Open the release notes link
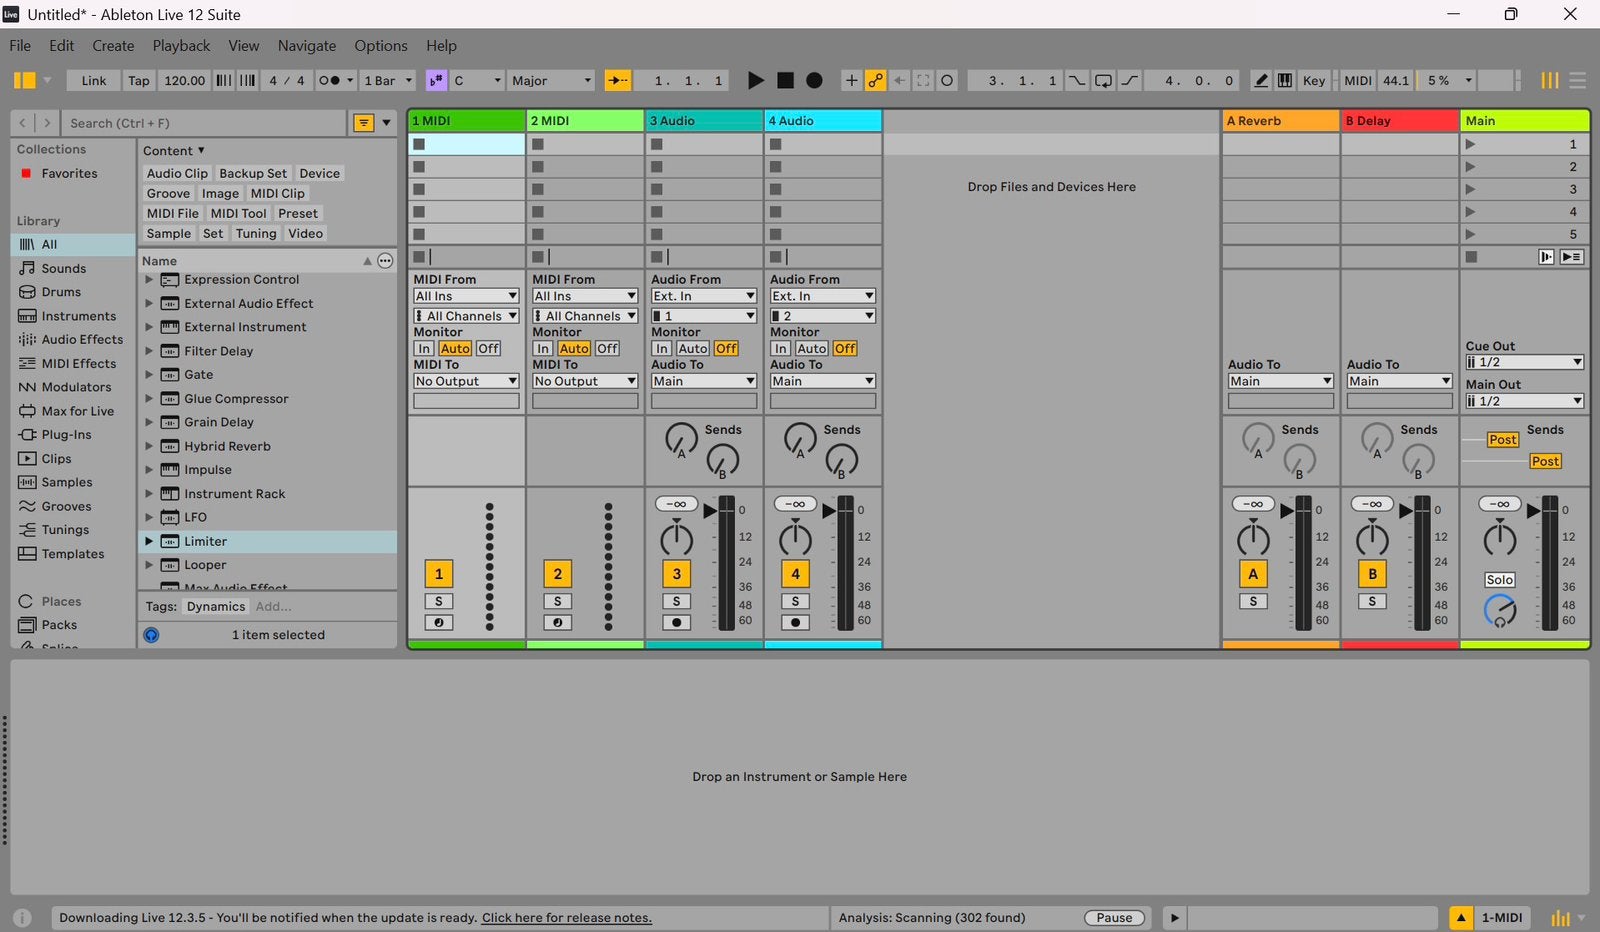 click(567, 918)
